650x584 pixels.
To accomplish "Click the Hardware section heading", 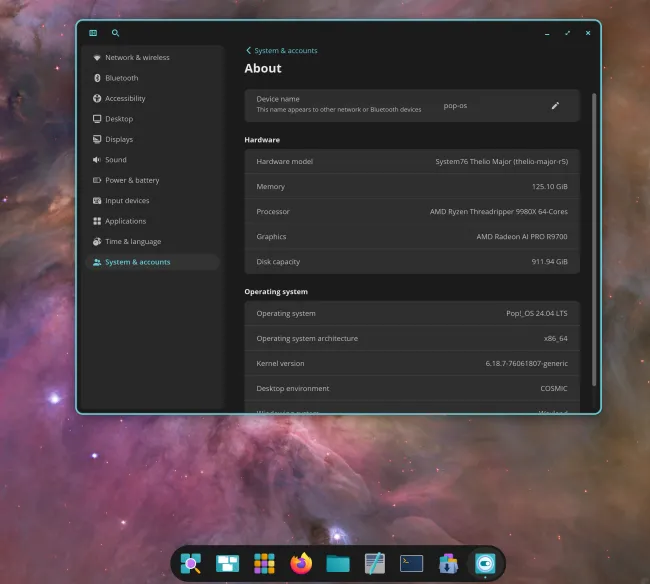I will [x=262, y=140].
